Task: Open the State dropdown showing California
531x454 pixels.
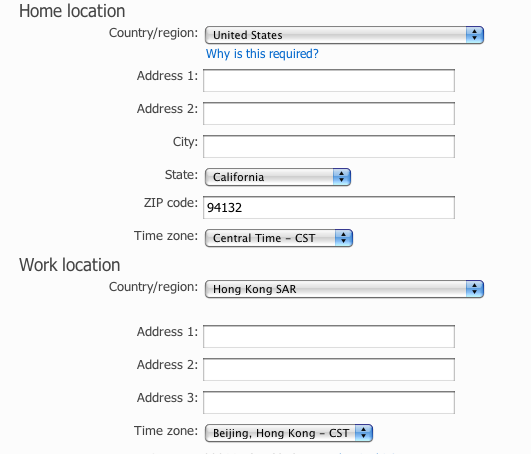Action: [x=278, y=177]
